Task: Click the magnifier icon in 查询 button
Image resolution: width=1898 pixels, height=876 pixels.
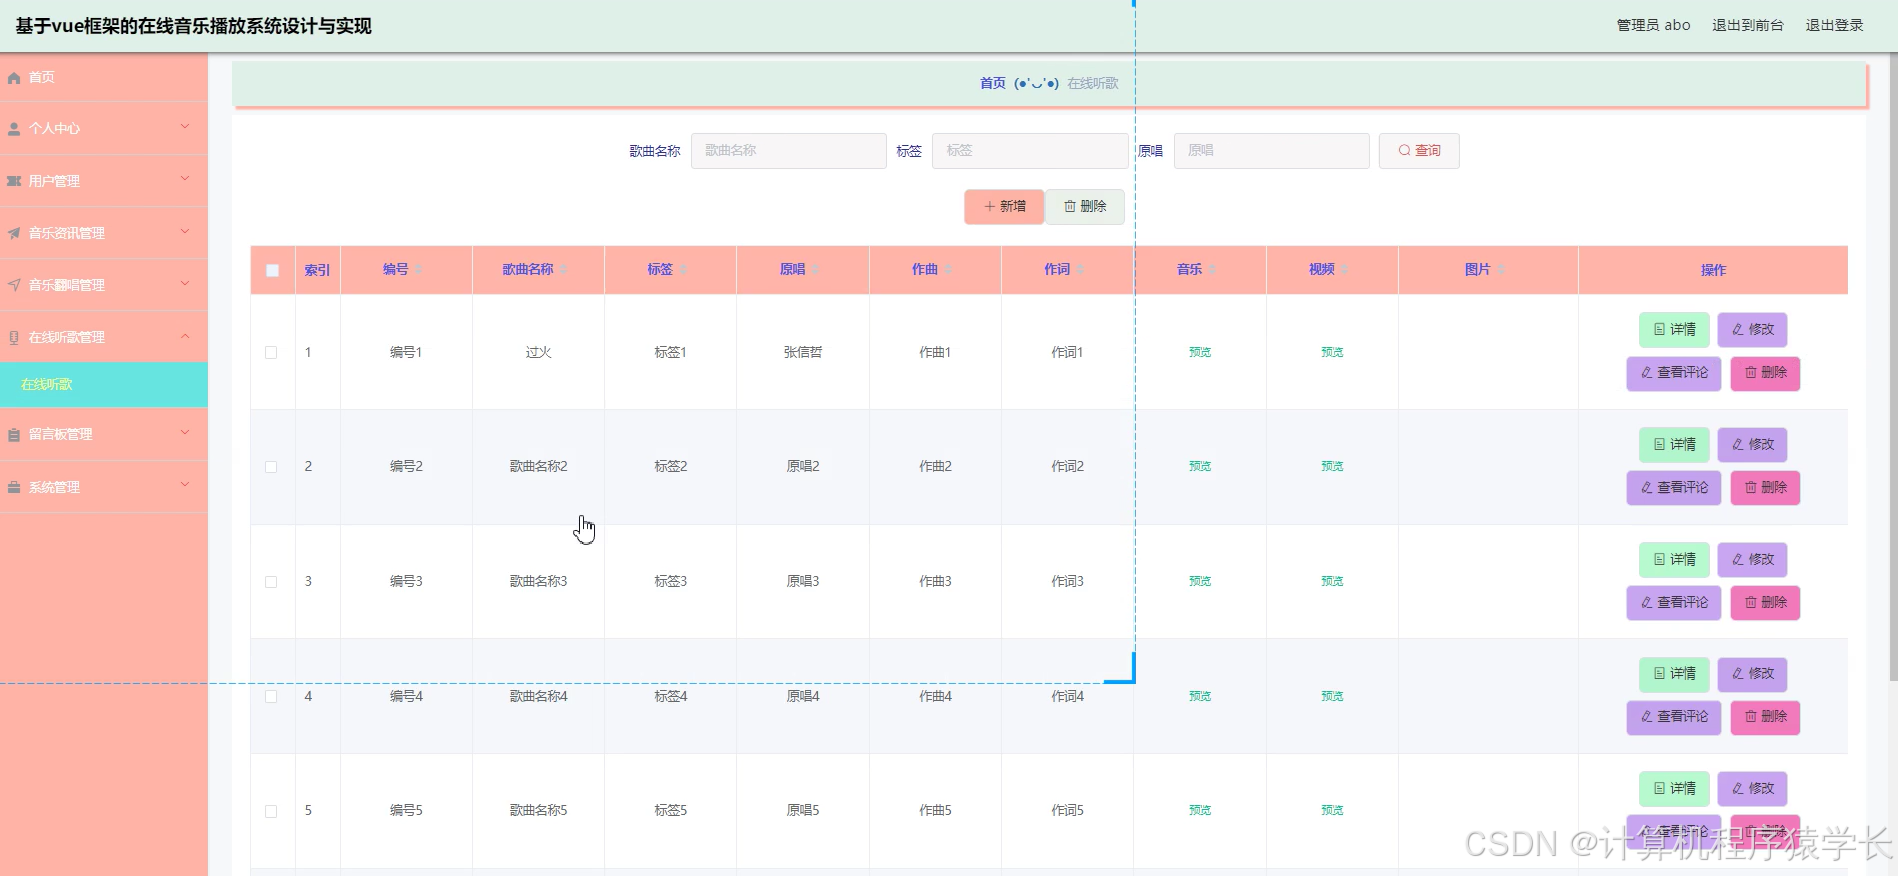Action: pos(1404,151)
